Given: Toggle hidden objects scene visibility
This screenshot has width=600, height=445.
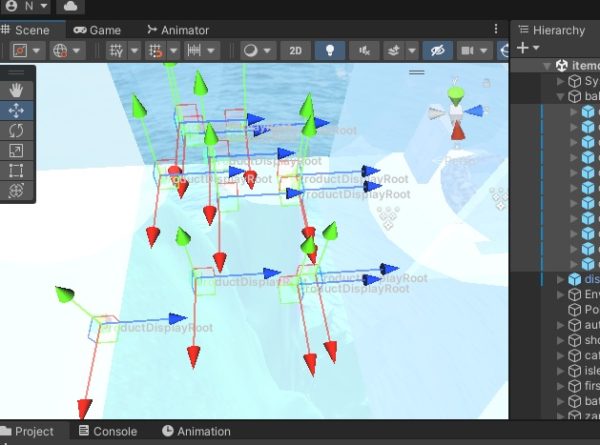Looking at the screenshot, I should click(x=436, y=50).
